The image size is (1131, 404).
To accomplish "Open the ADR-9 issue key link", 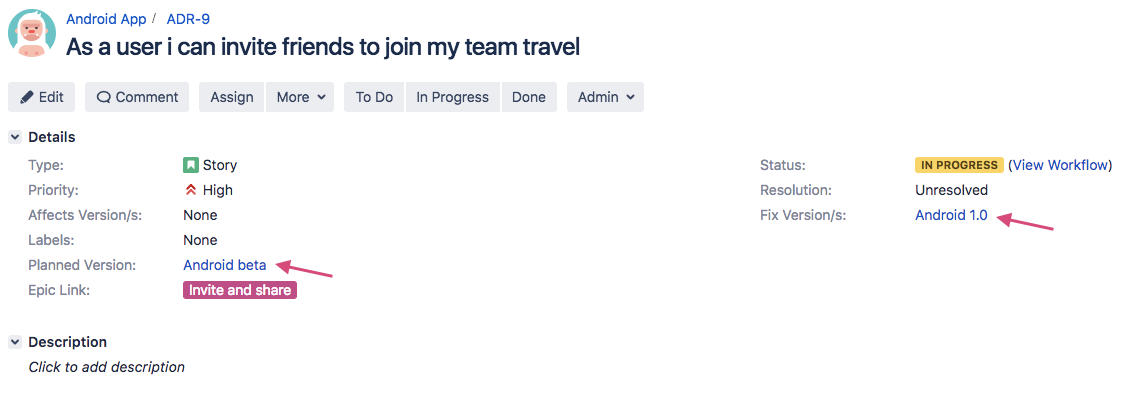I will pyautogui.click(x=188, y=19).
